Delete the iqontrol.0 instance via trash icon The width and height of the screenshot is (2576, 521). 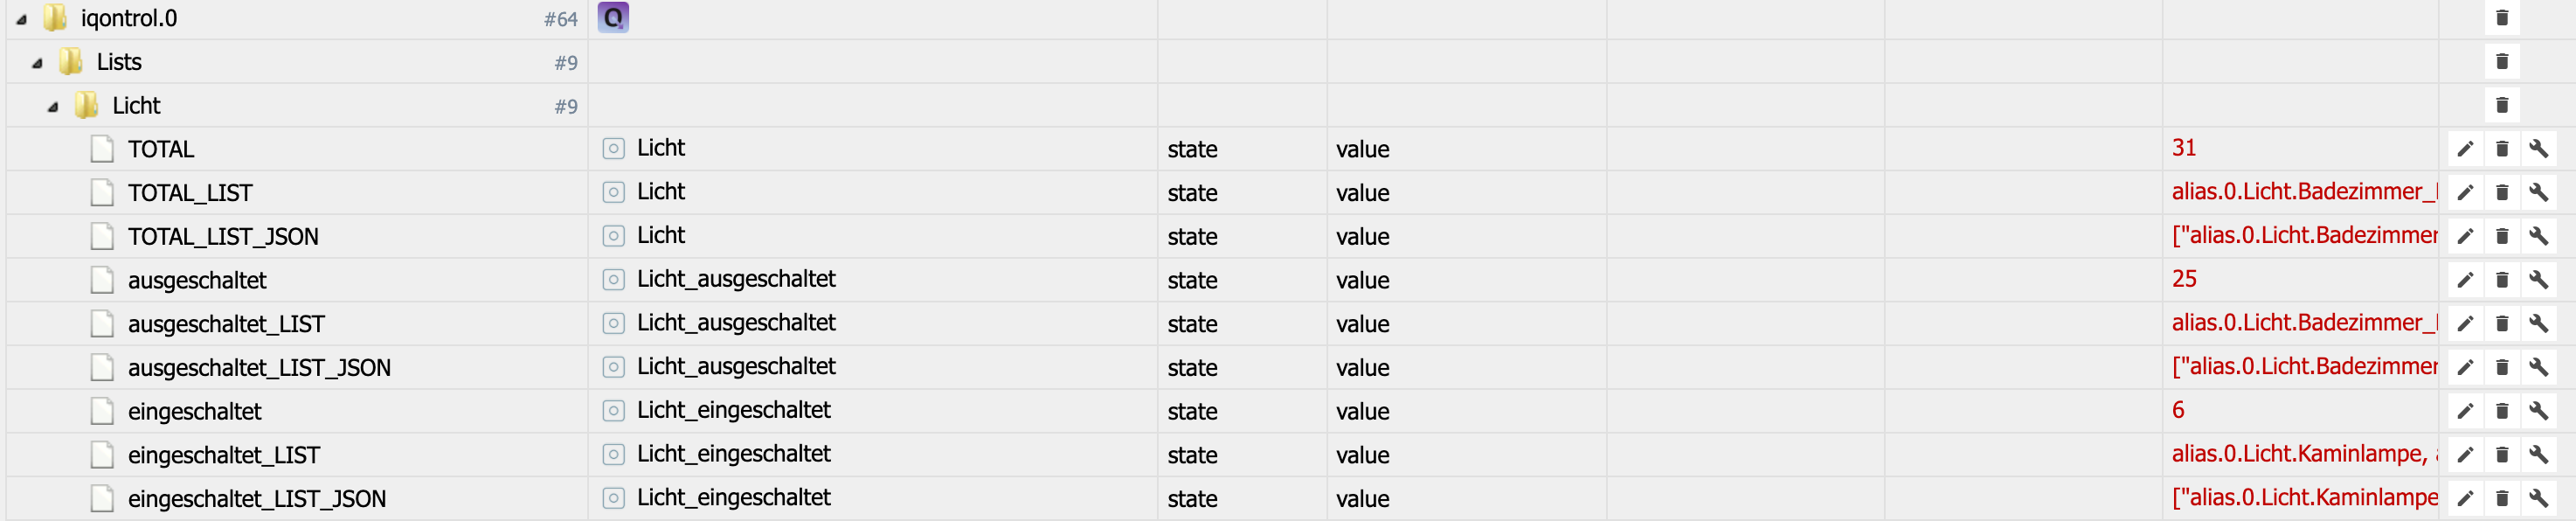[2502, 18]
